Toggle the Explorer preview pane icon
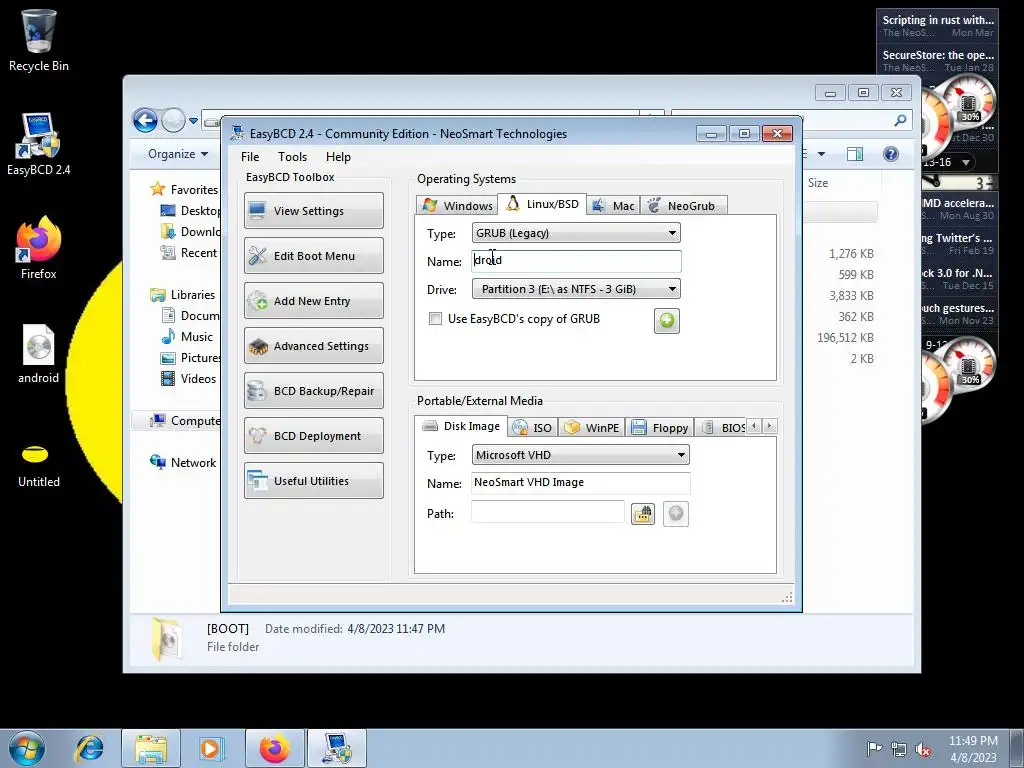Image resolution: width=1024 pixels, height=768 pixels. tap(854, 154)
